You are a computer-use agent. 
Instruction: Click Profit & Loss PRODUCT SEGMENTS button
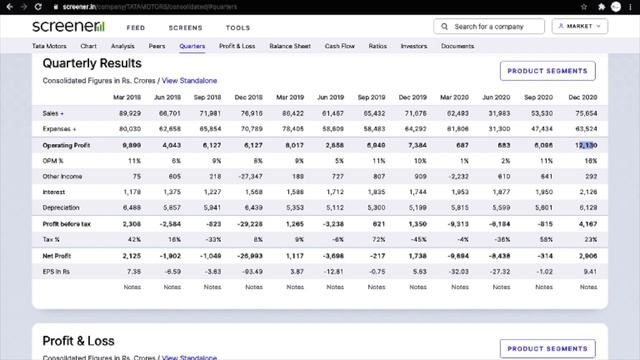click(547, 349)
